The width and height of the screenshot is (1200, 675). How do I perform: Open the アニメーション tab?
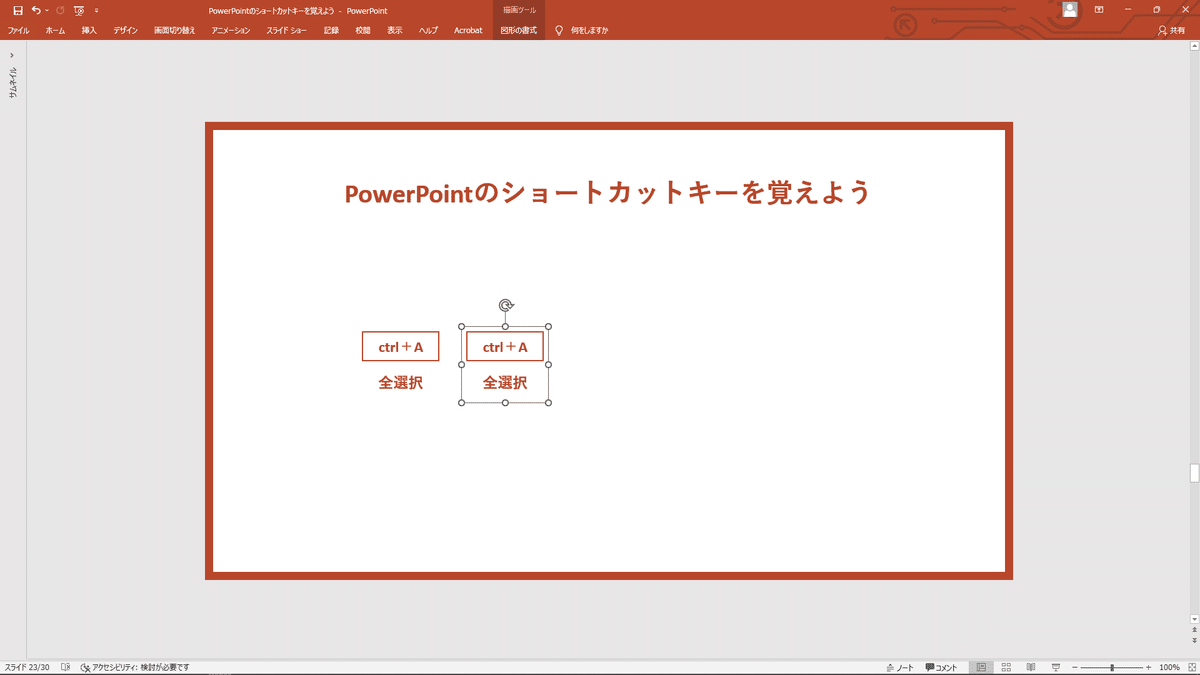[x=230, y=30]
